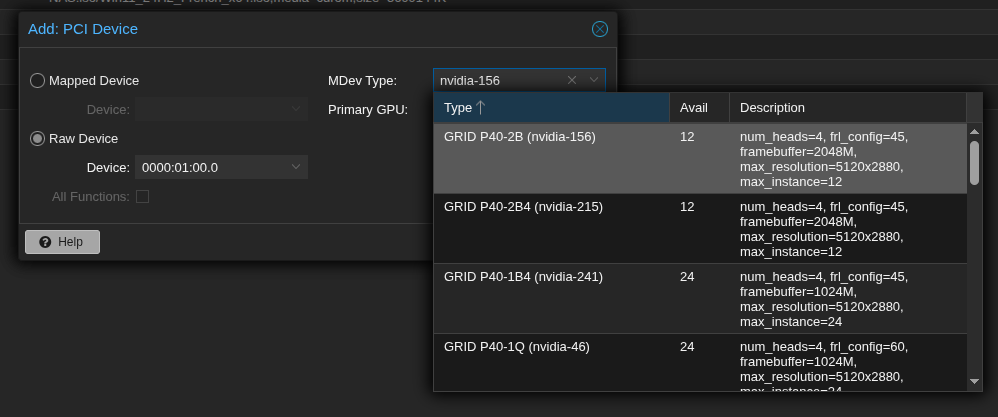The height and width of the screenshot is (417, 998).
Task: Click the Add: PCI Device title
Action: (83, 29)
